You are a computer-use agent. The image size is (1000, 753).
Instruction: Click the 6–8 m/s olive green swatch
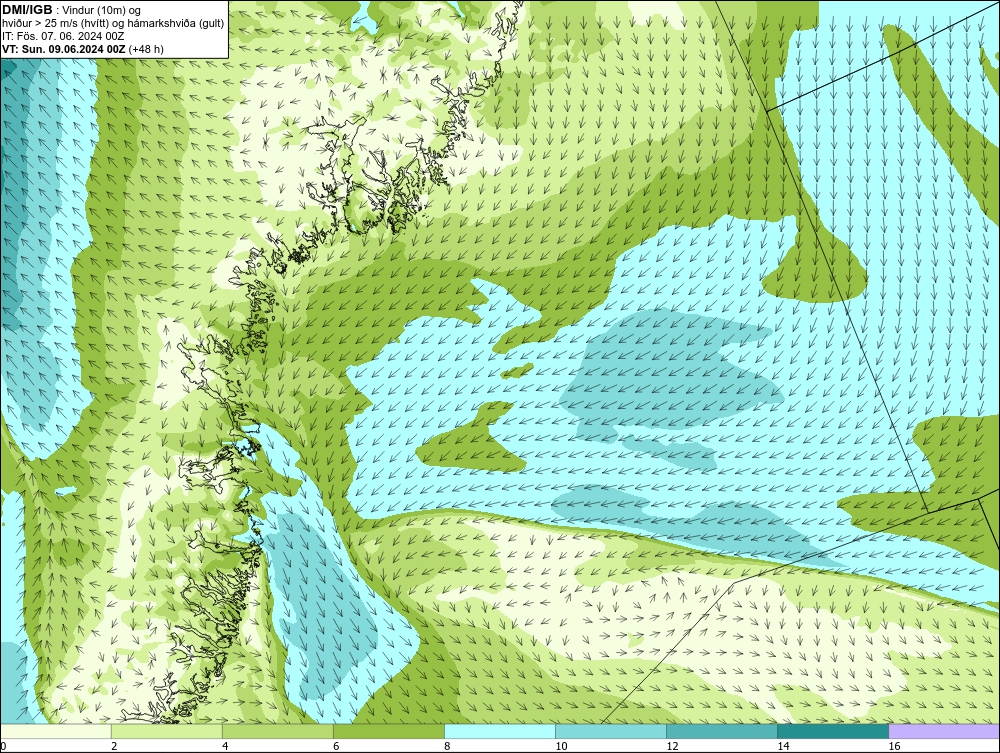coord(388,731)
